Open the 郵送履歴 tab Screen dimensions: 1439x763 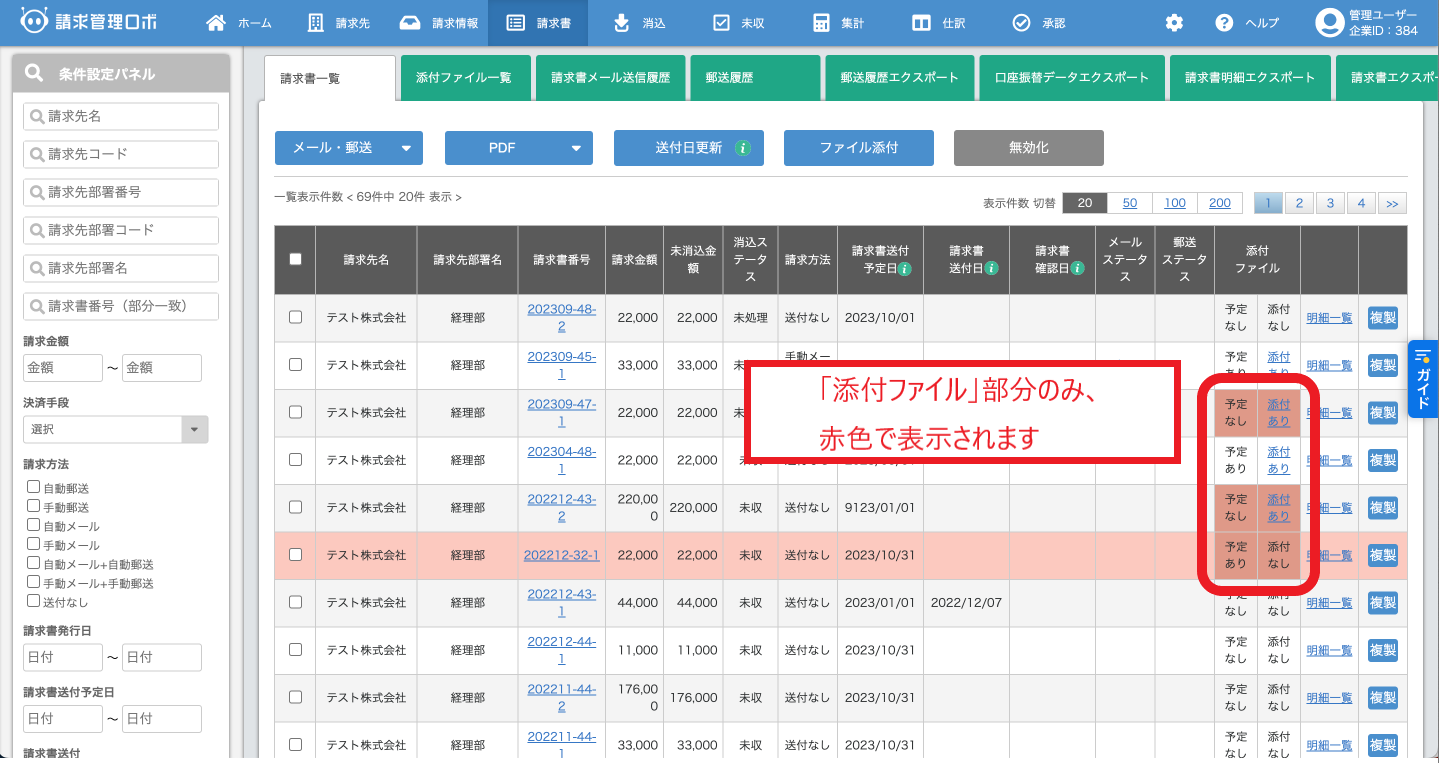754,77
